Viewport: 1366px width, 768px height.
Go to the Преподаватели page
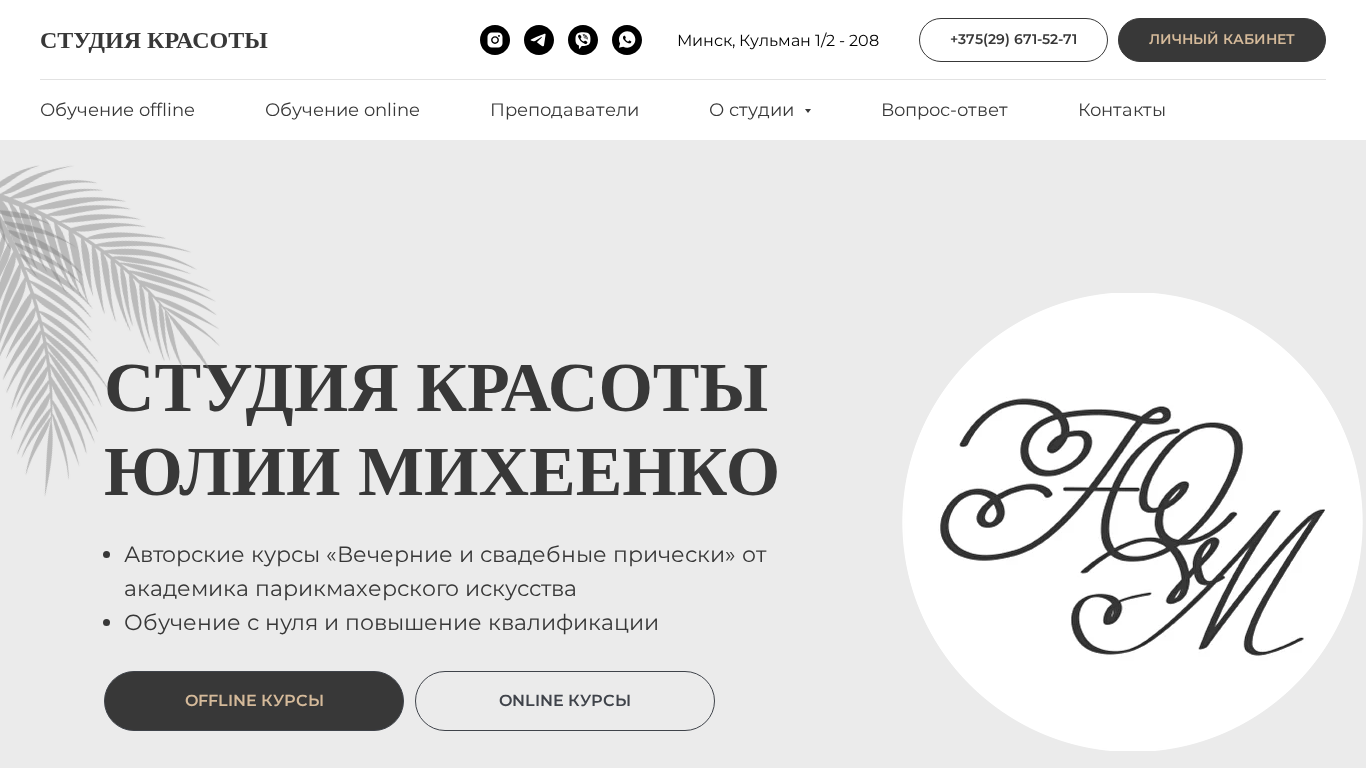(564, 110)
